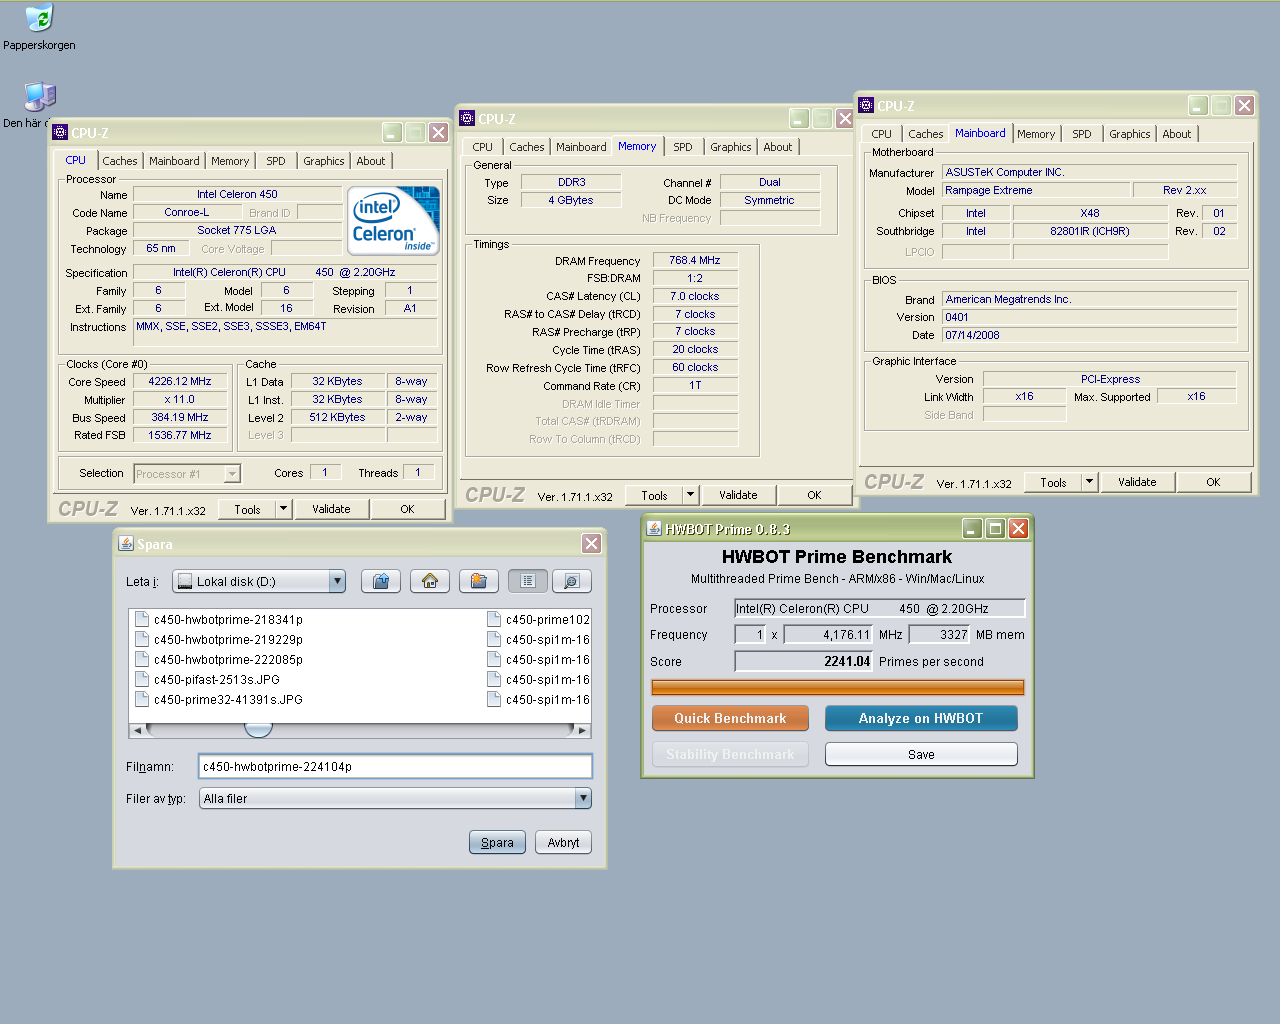Click CPU-Z title icon in CPU window
1280x1024 pixels.
point(60,132)
